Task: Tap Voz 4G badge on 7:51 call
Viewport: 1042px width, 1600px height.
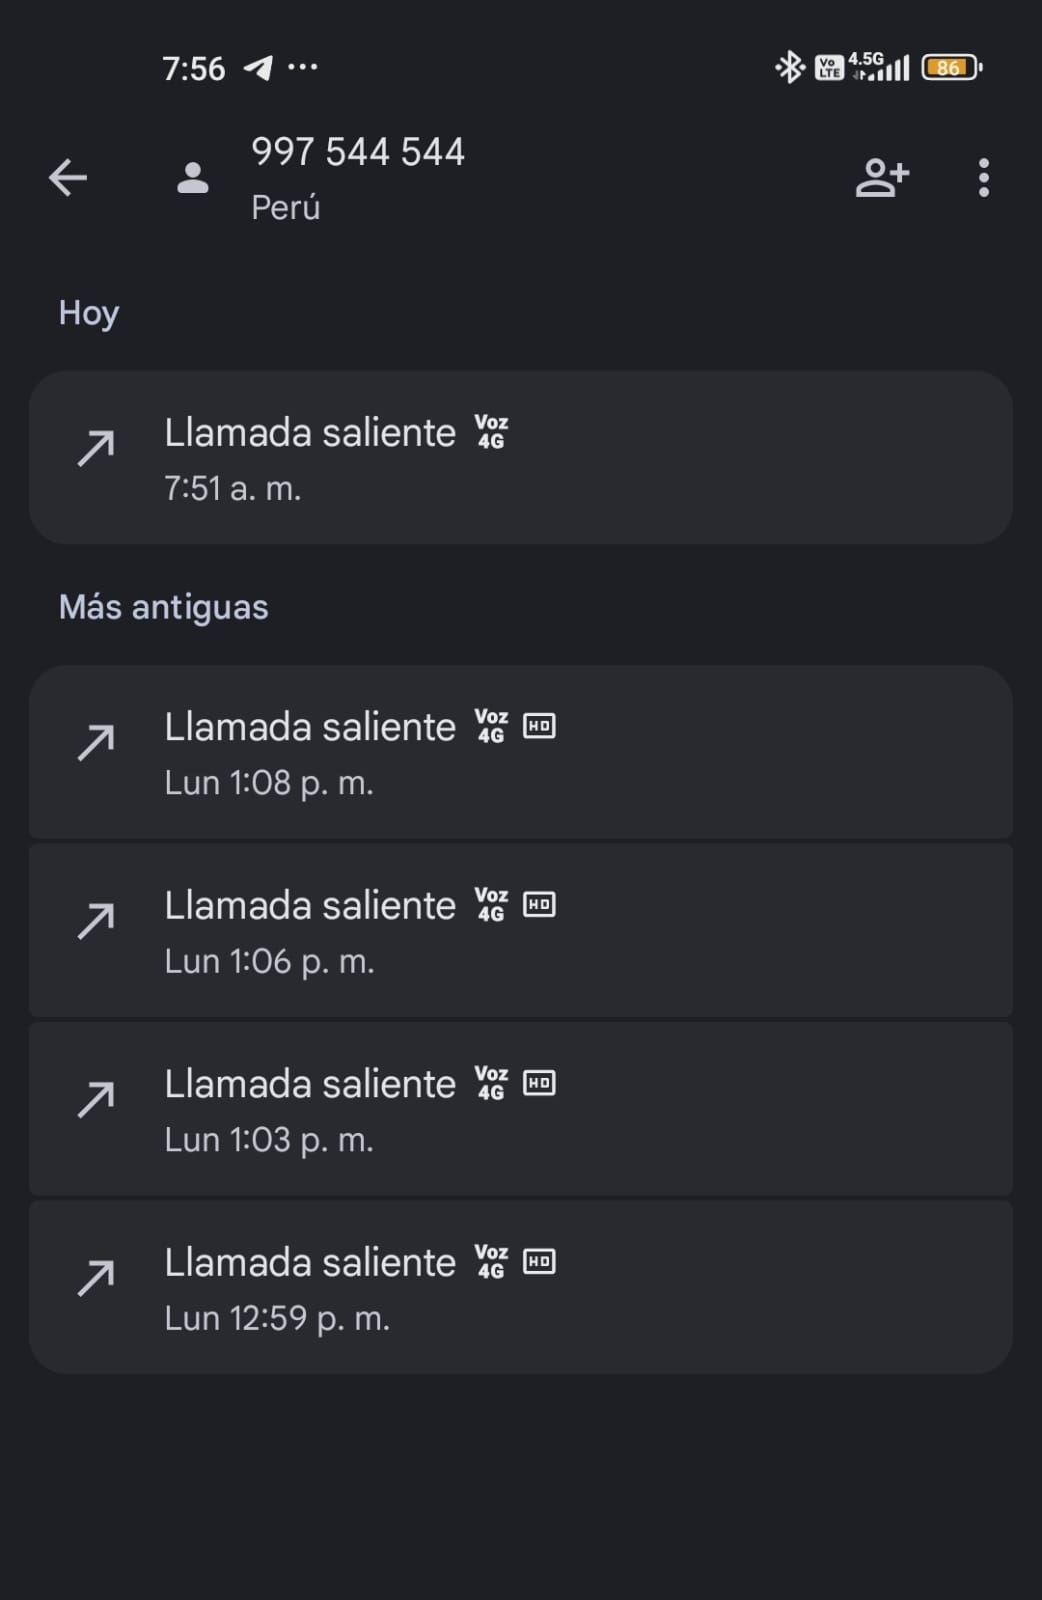Action: pyautogui.click(x=491, y=432)
